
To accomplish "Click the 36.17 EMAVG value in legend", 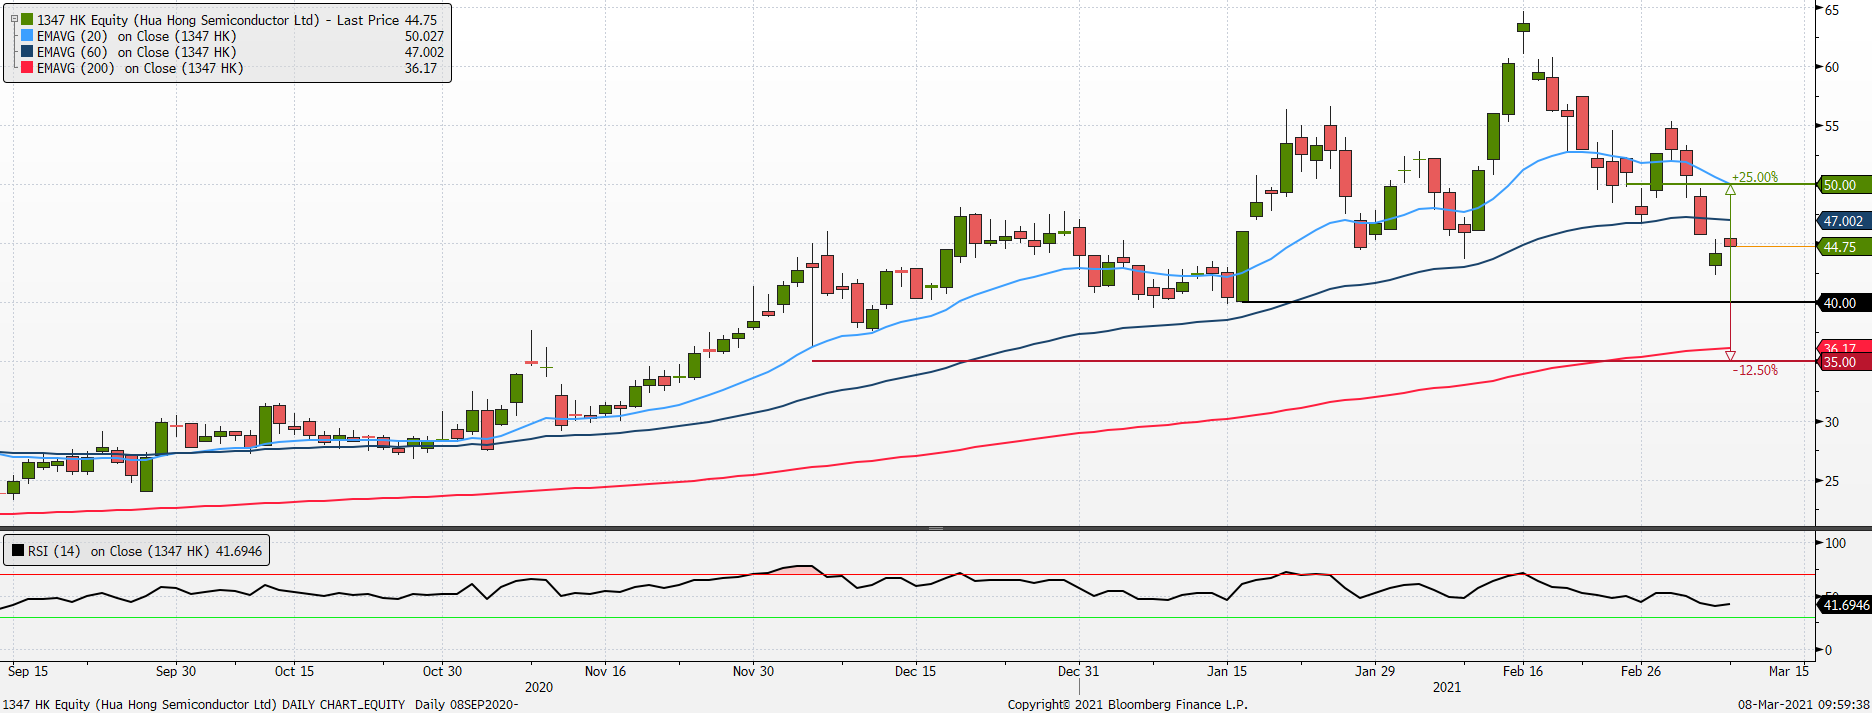I will pyautogui.click(x=421, y=68).
